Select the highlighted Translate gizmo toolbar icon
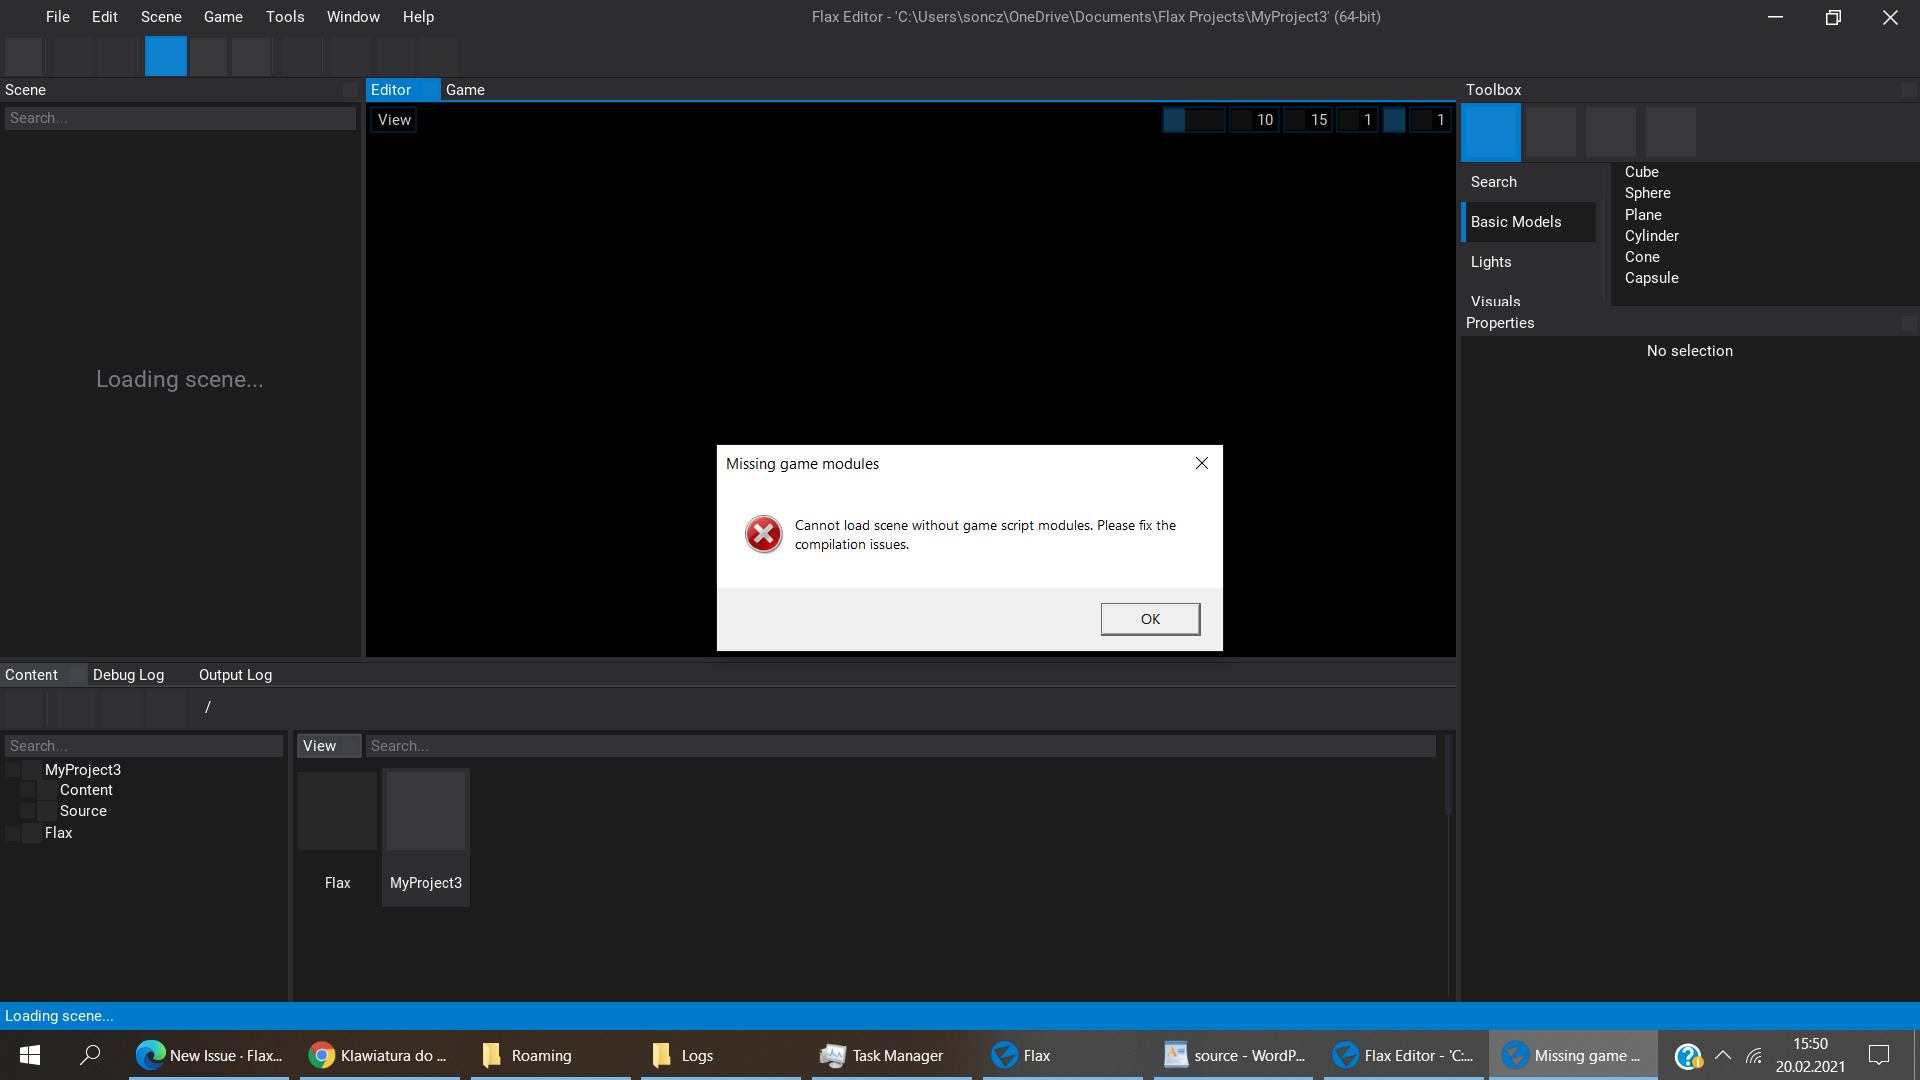The width and height of the screenshot is (1920, 1080). tap(165, 56)
